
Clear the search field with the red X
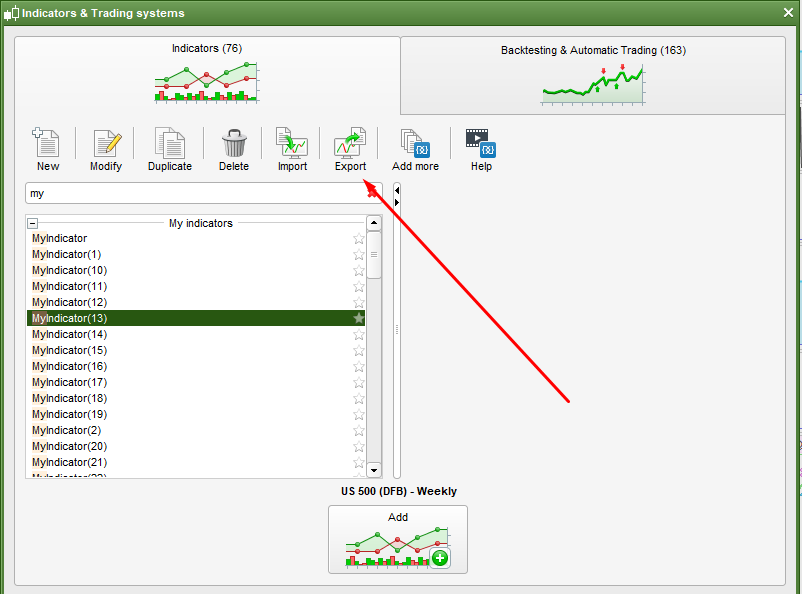372,193
